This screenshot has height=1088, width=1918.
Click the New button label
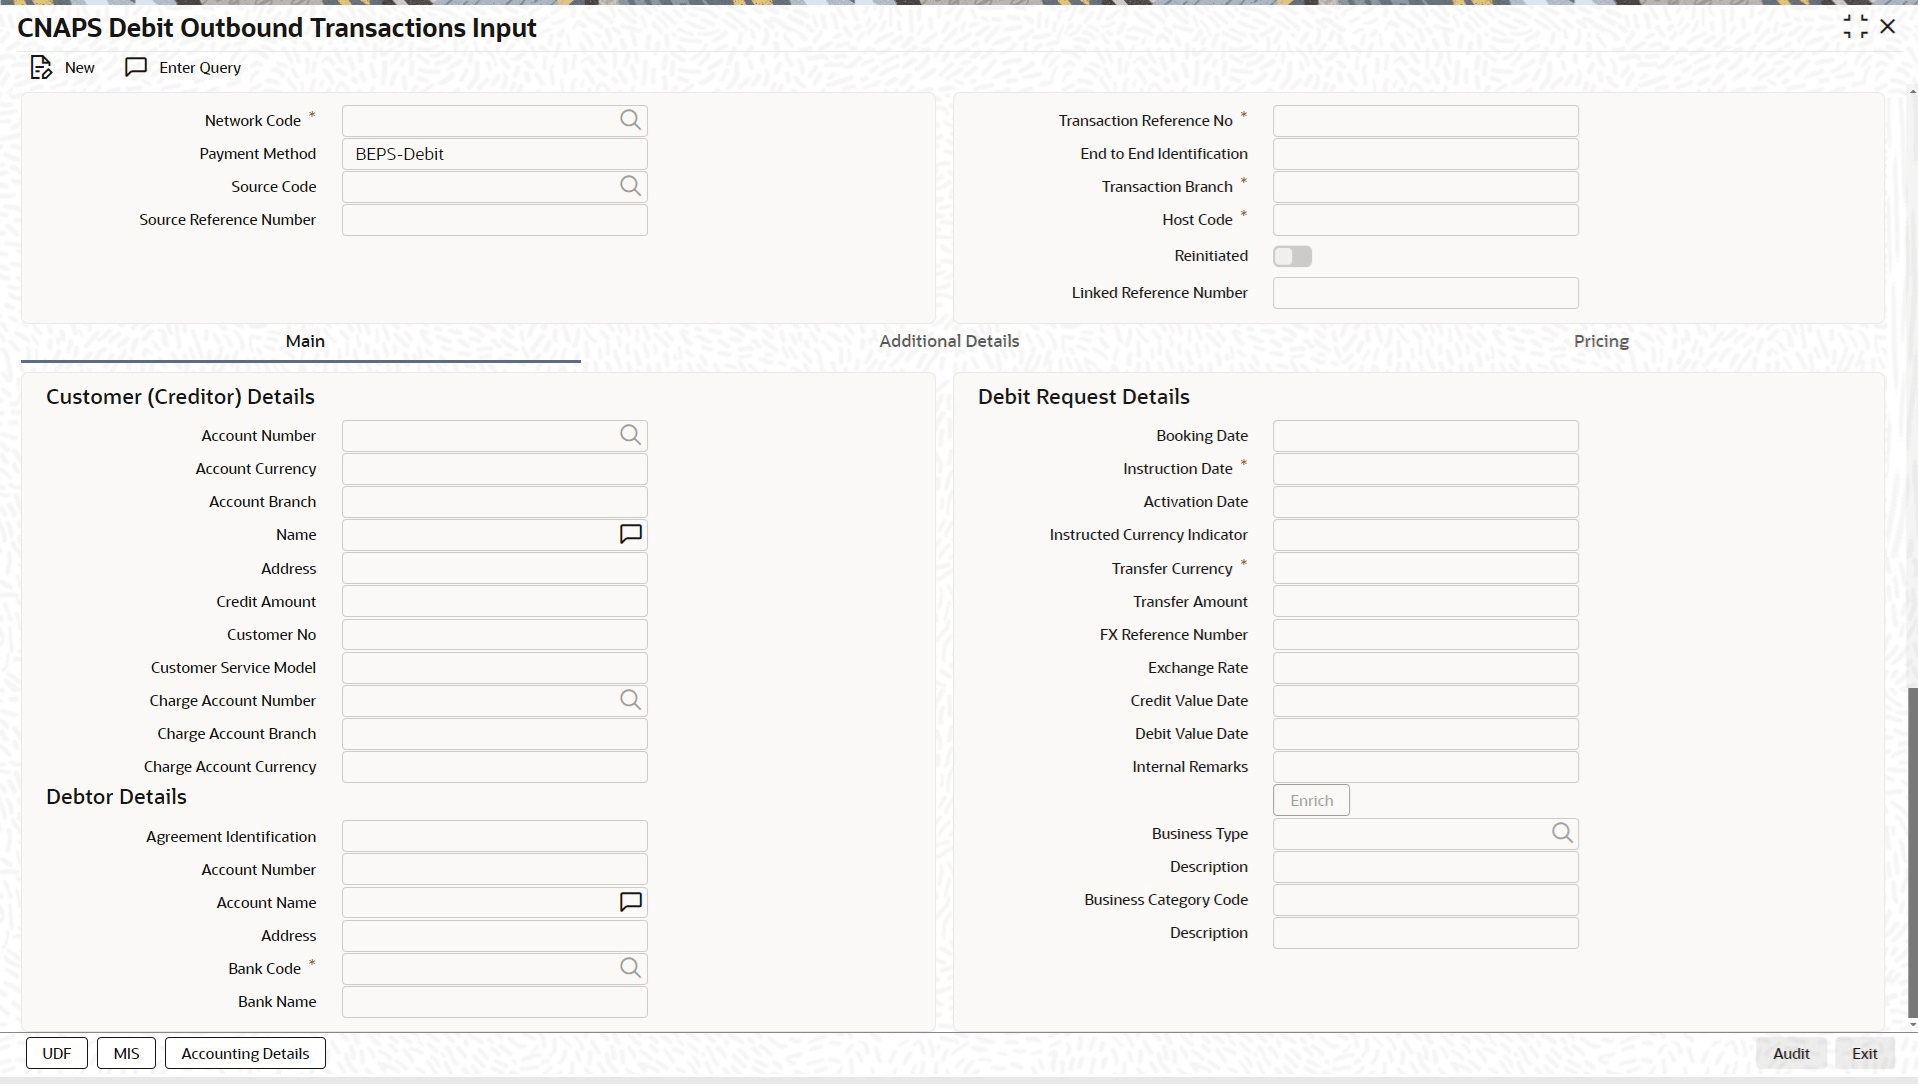(x=80, y=68)
